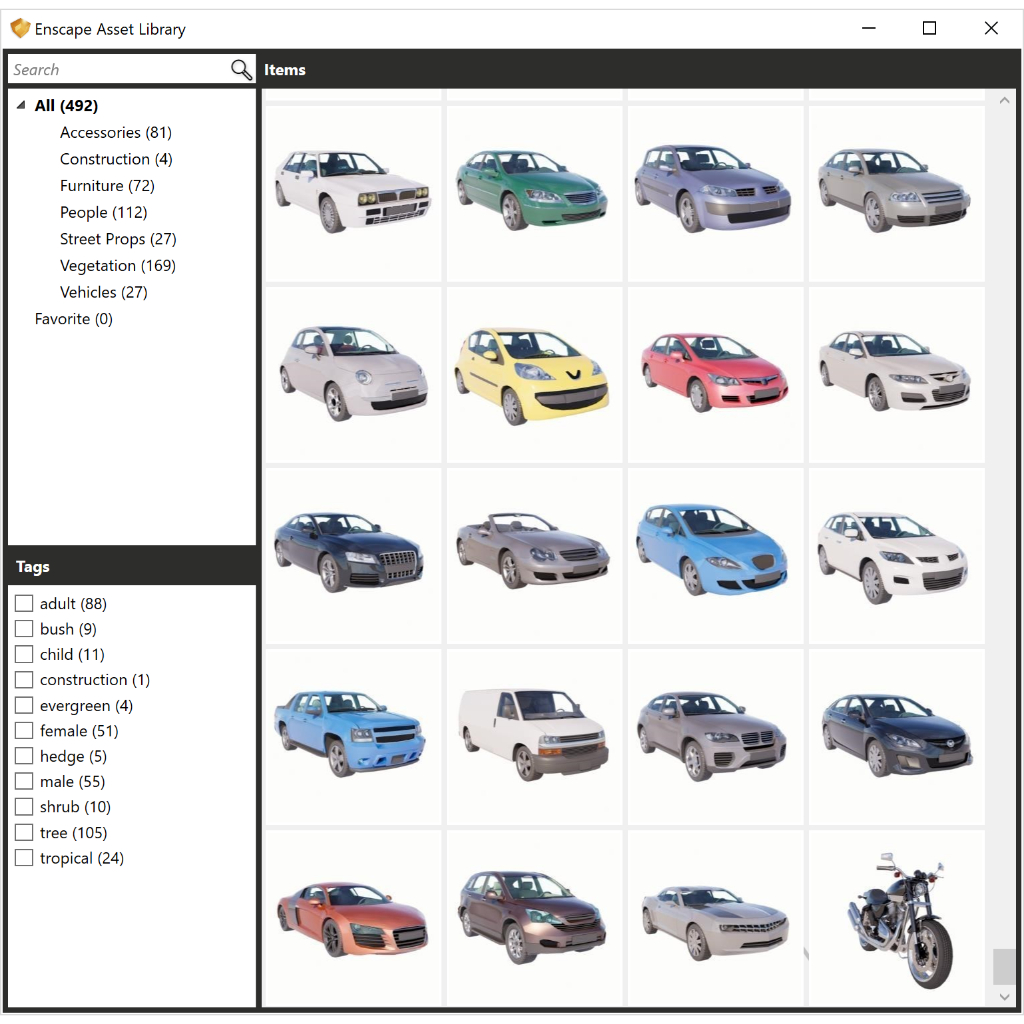Click the search magnifier icon

pyautogui.click(x=240, y=69)
